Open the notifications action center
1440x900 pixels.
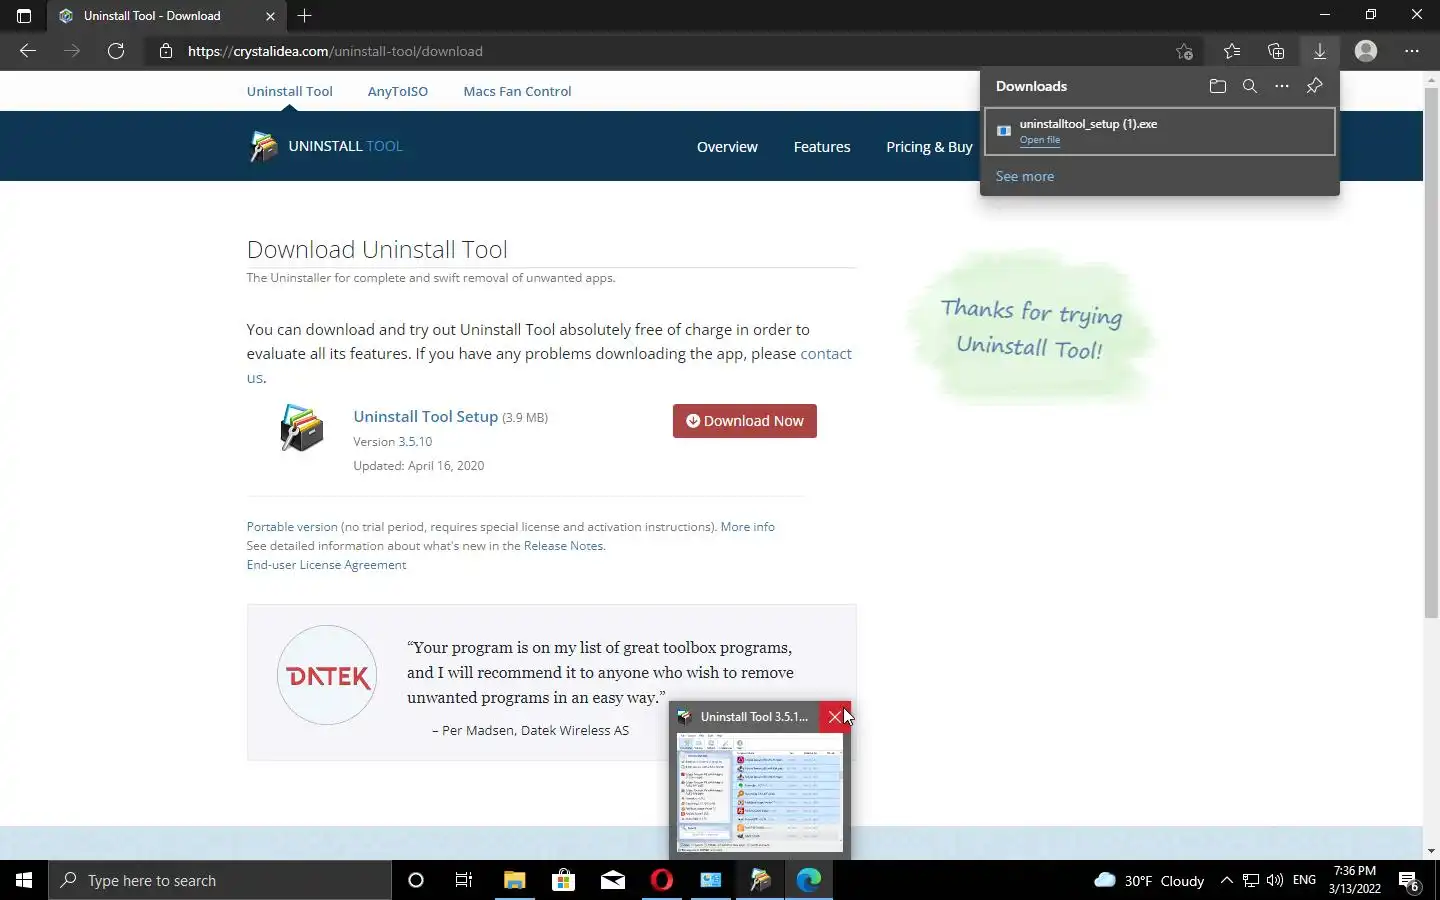pos(1409,881)
